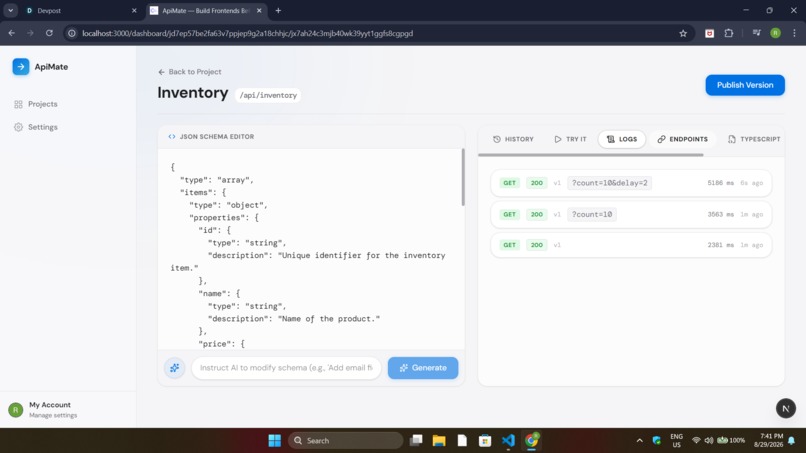Bookmark this page with star icon
The image size is (806, 453).
point(683,33)
